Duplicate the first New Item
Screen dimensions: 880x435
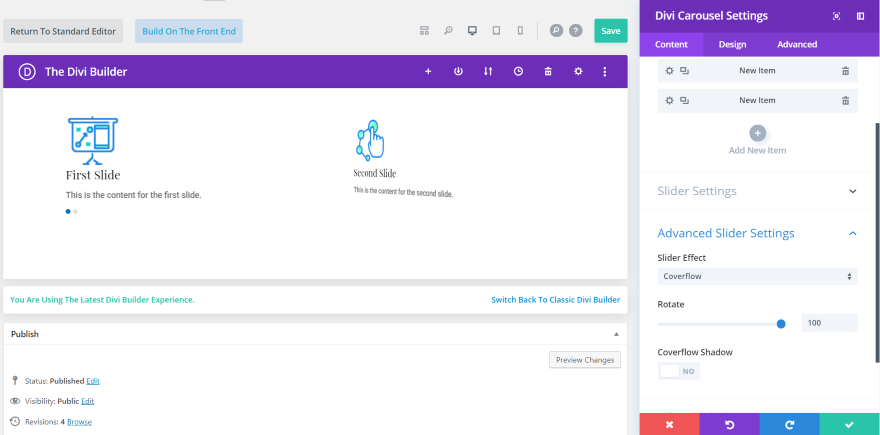[x=684, y=71]
